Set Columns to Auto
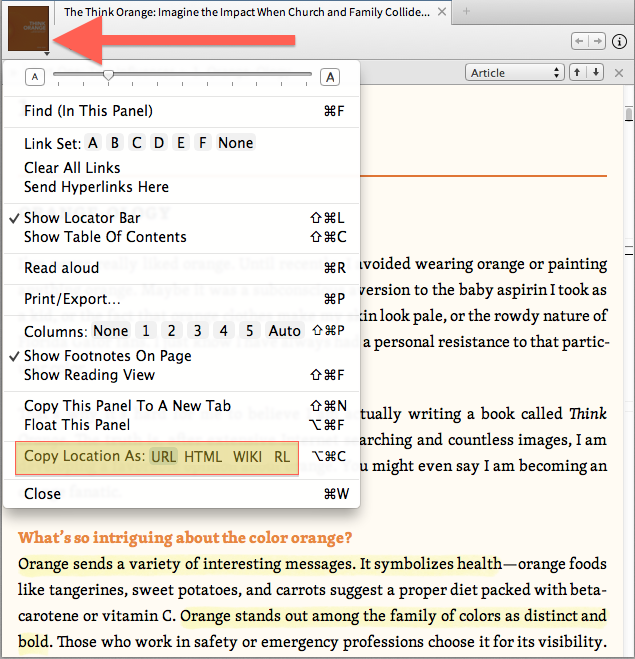Image resolution: width=635 pixels, height=659 pixels. point(285,331)
